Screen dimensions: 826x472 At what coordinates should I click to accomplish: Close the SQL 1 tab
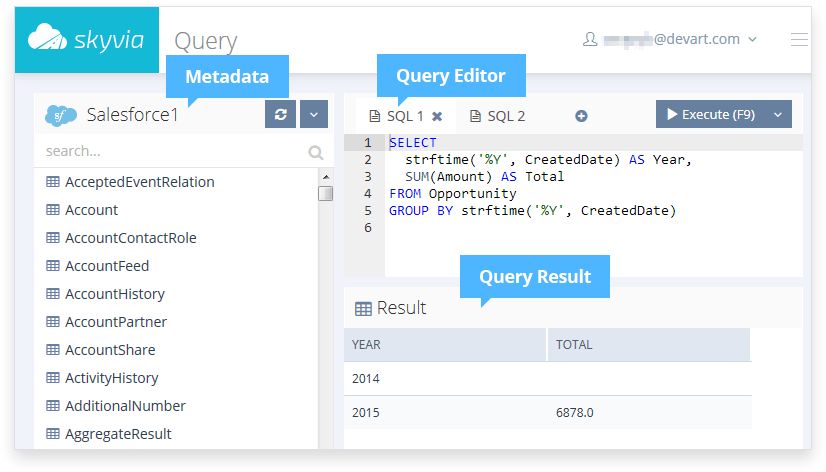pyautogui.click(x=437, y=116)
